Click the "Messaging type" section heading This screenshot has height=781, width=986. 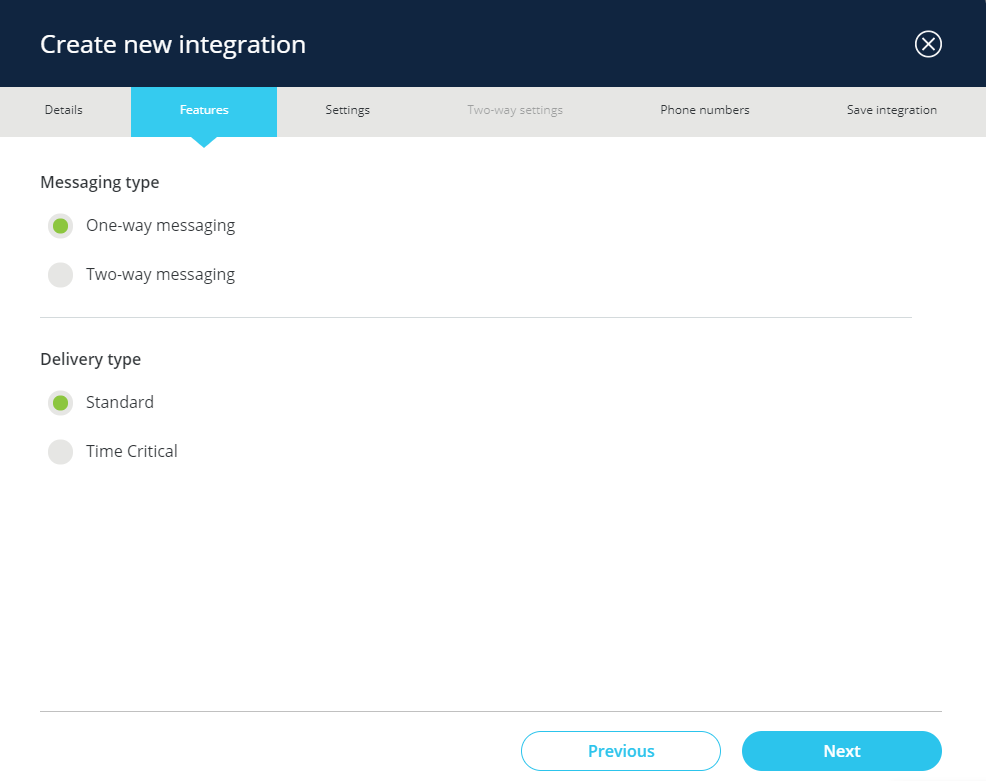tap(99, 183)
